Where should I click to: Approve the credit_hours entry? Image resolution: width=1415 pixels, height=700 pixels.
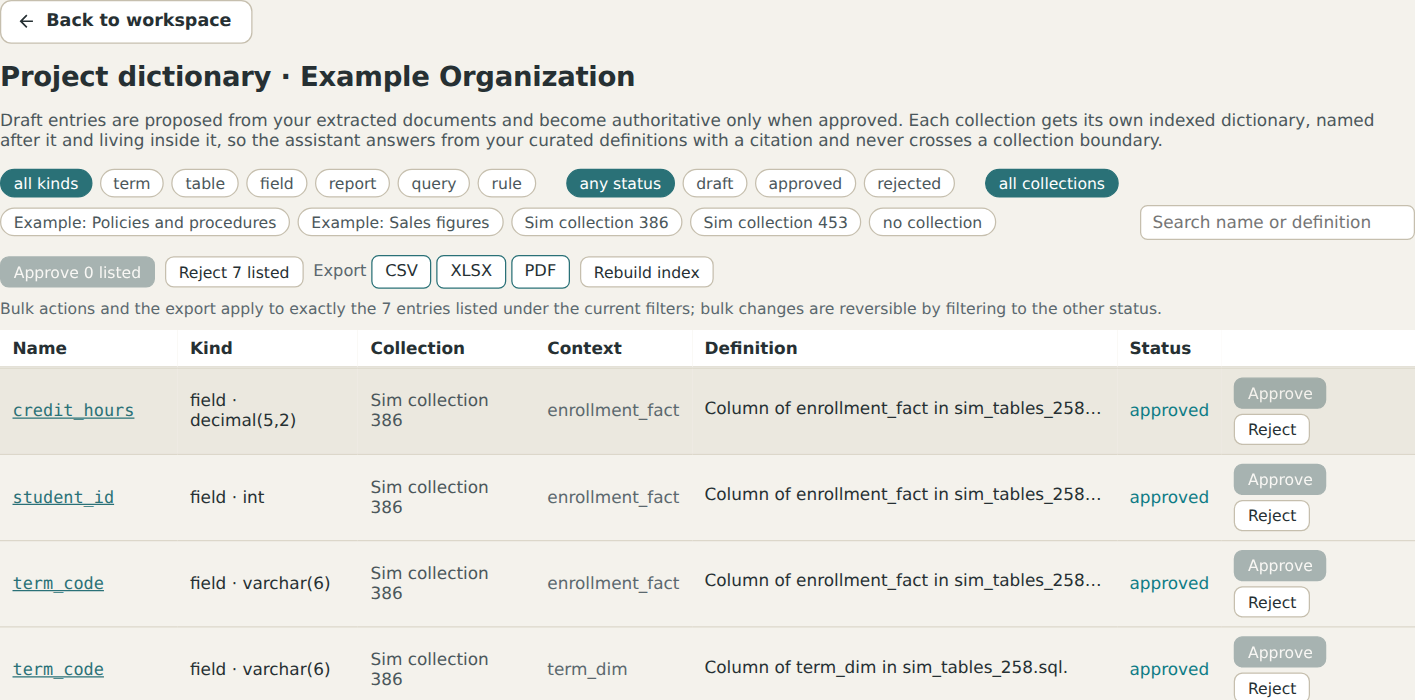(x=1280, y=393)
